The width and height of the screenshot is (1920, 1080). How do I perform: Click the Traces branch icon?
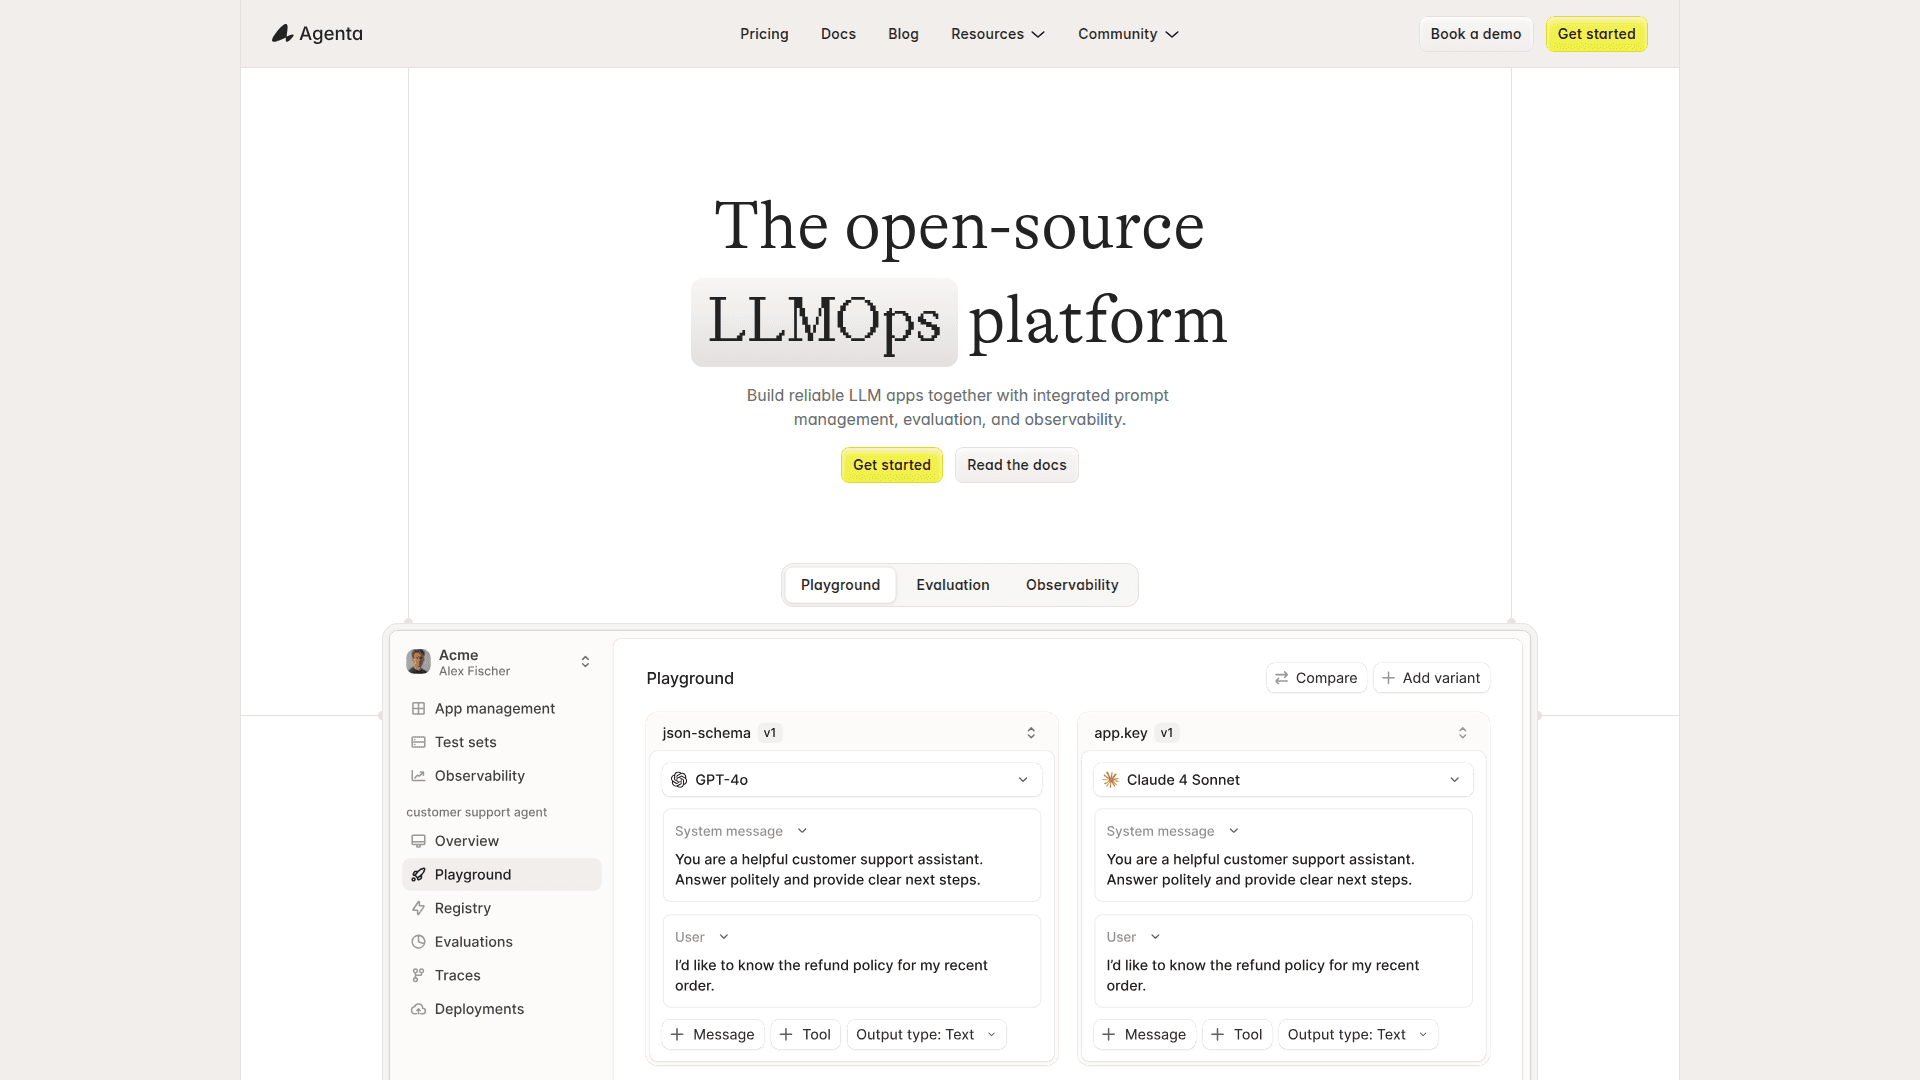[x=418, y=975]
